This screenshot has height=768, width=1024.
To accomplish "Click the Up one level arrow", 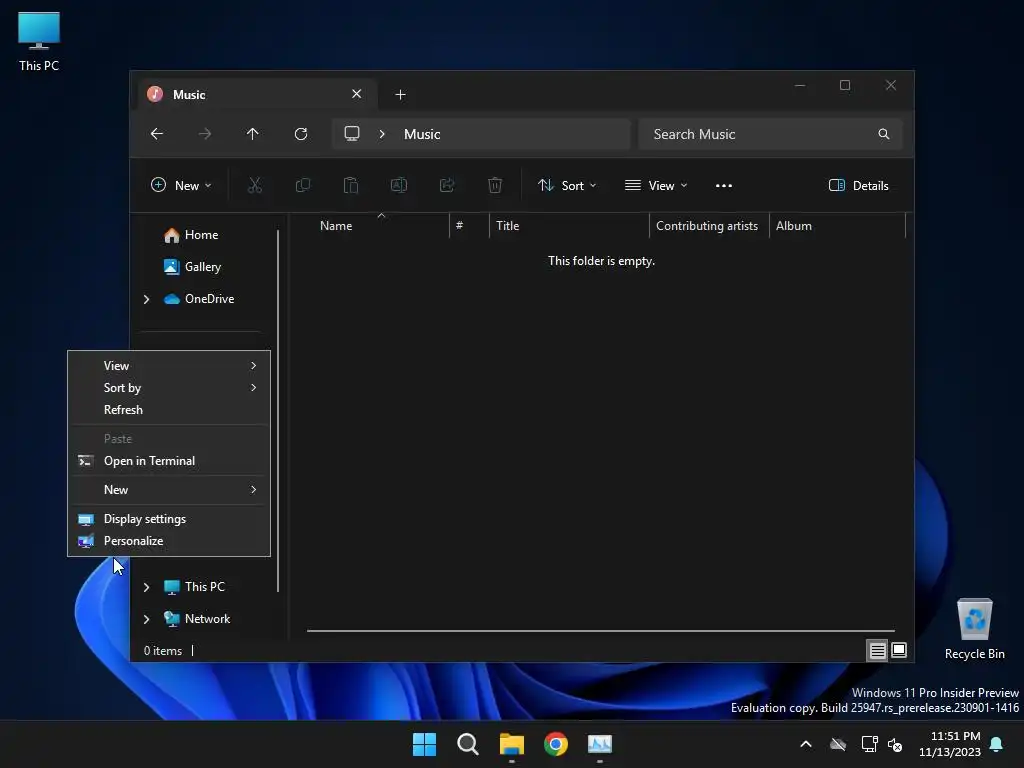I will (x=253, y=134).
